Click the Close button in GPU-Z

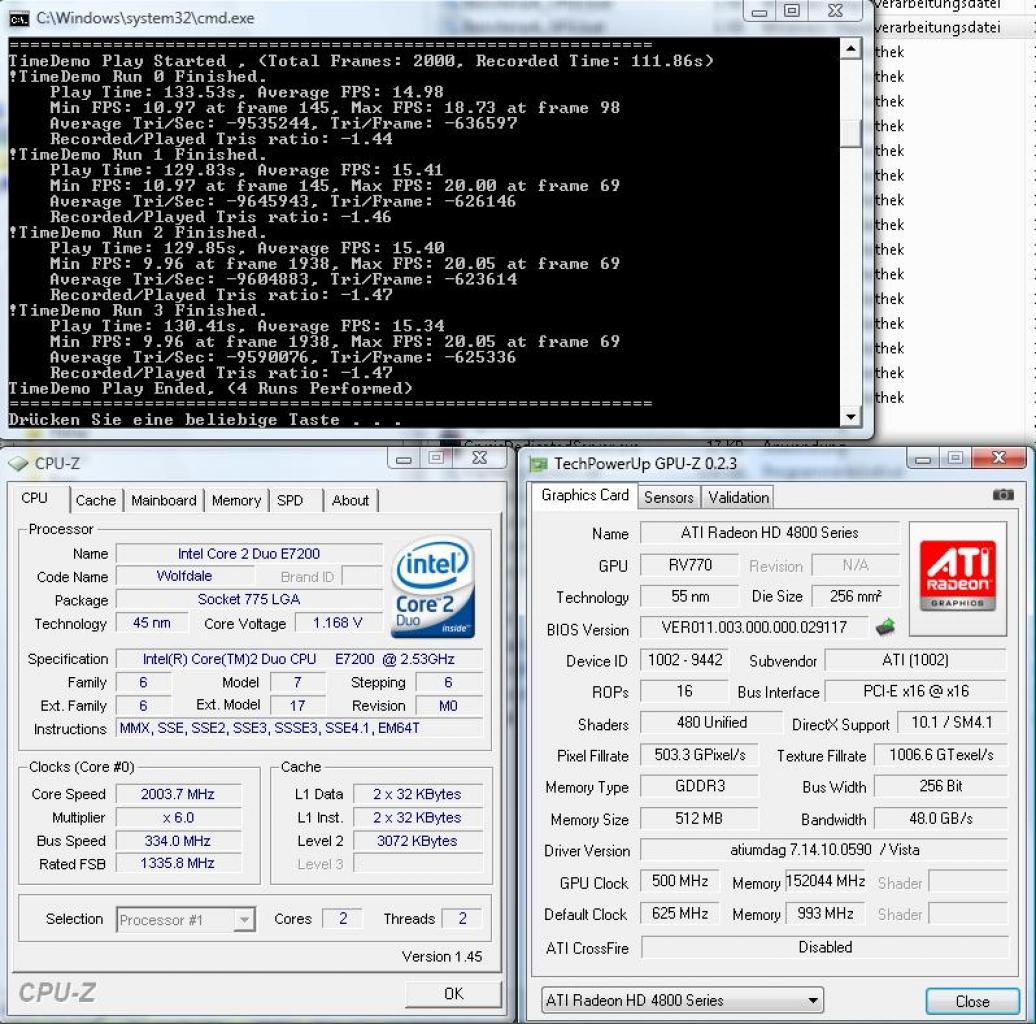[973, 1002]
